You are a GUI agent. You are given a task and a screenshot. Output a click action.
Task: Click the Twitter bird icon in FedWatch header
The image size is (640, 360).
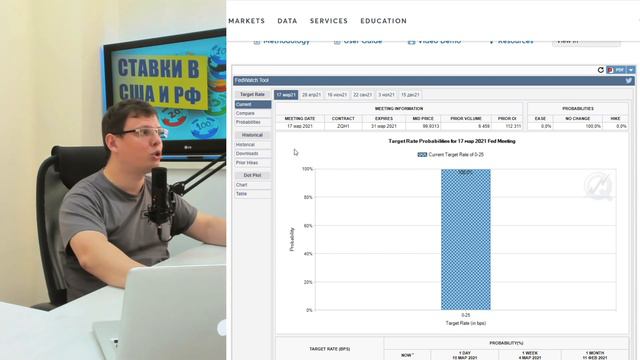[629, 80]
